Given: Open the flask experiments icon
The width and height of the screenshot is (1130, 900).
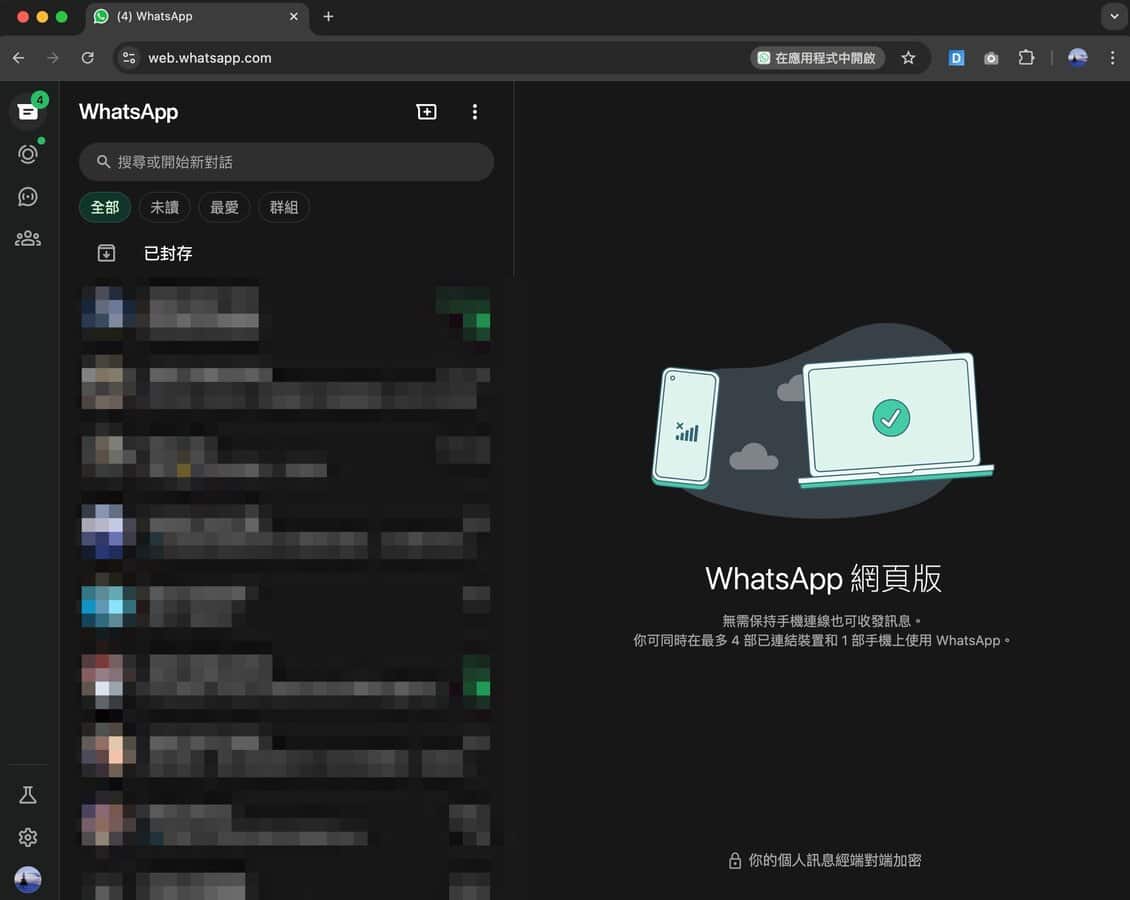Looking at the screenshot, I should point(28,795).
